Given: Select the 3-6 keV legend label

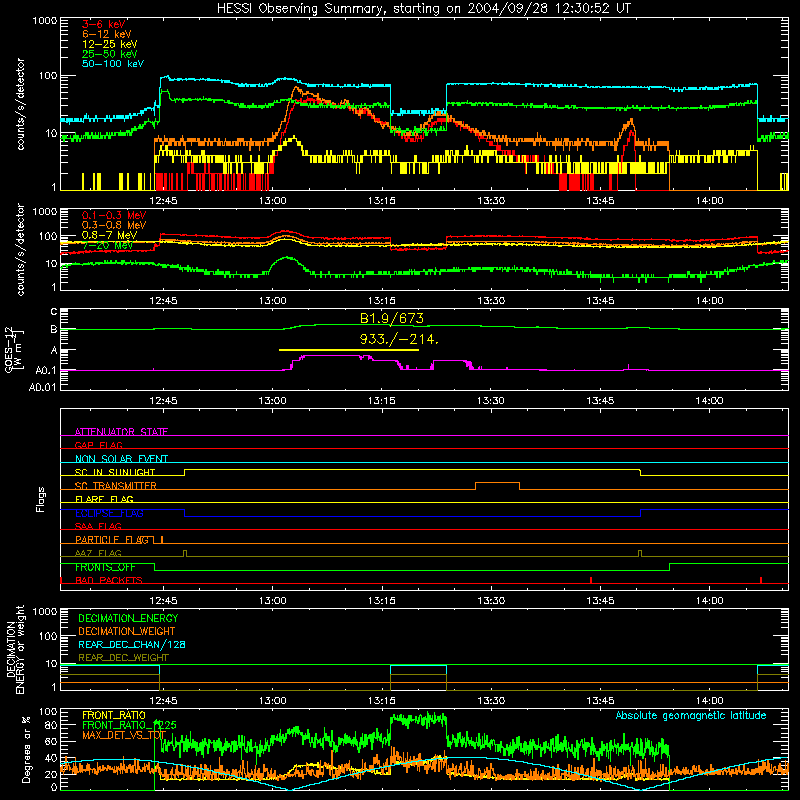Looking at the screenshot, I should (104, 24).
